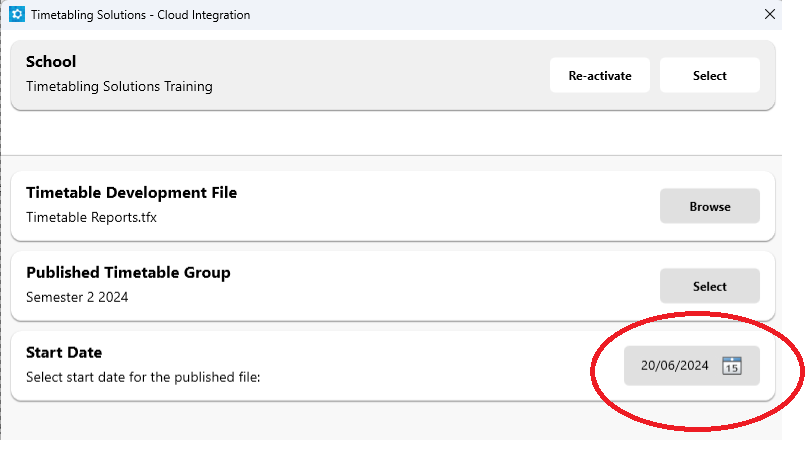
Task: Click the 'Published Timetable Group' heading
Action: [x=128, y=272]
